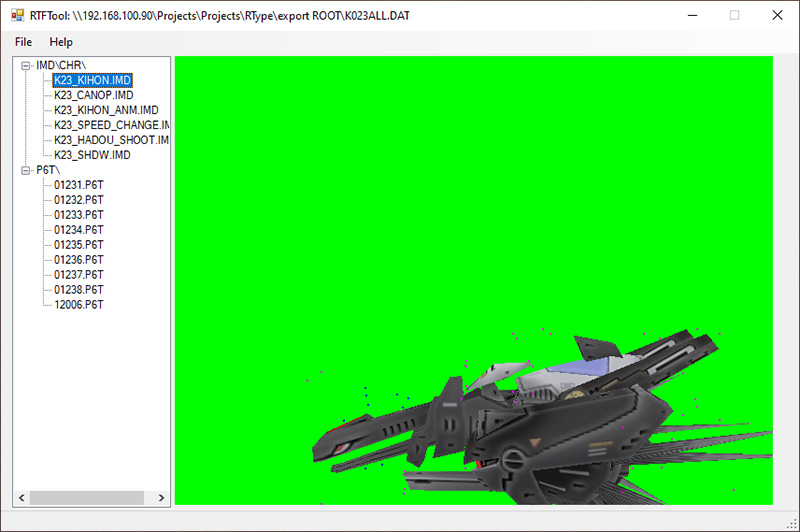Collapse the IMD\CHR\ tree node
This screenshot has height=532, width=800.
click(26, 65)
